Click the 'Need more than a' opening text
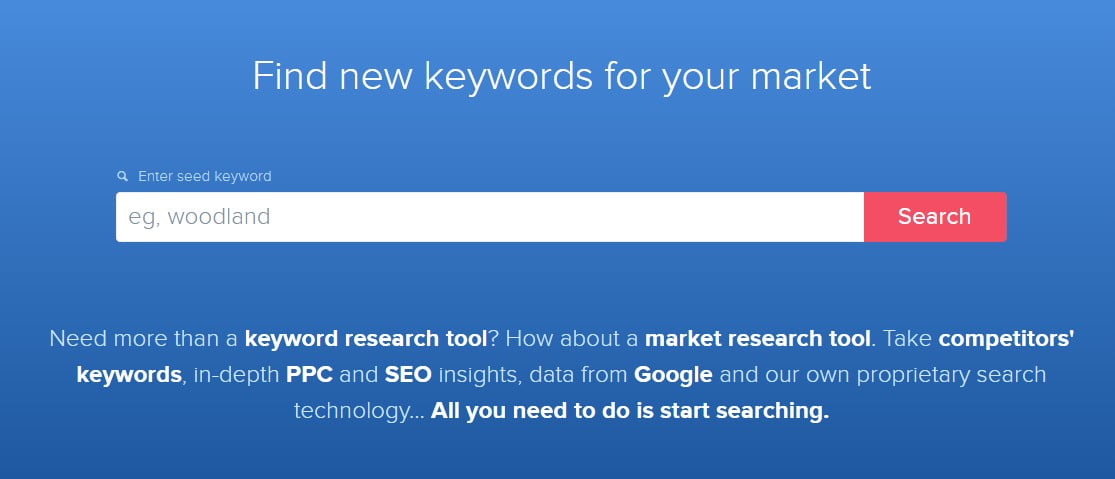Image resolution: width=1115 pixels, height=479 pixels. [x=144, y=338]
